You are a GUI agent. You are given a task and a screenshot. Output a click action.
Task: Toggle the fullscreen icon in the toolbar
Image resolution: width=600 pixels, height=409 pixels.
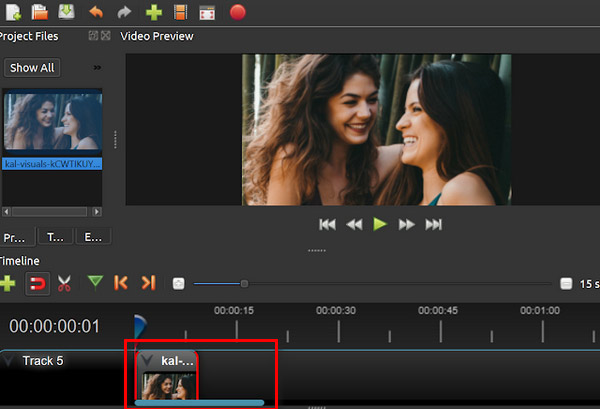(207, 13)
